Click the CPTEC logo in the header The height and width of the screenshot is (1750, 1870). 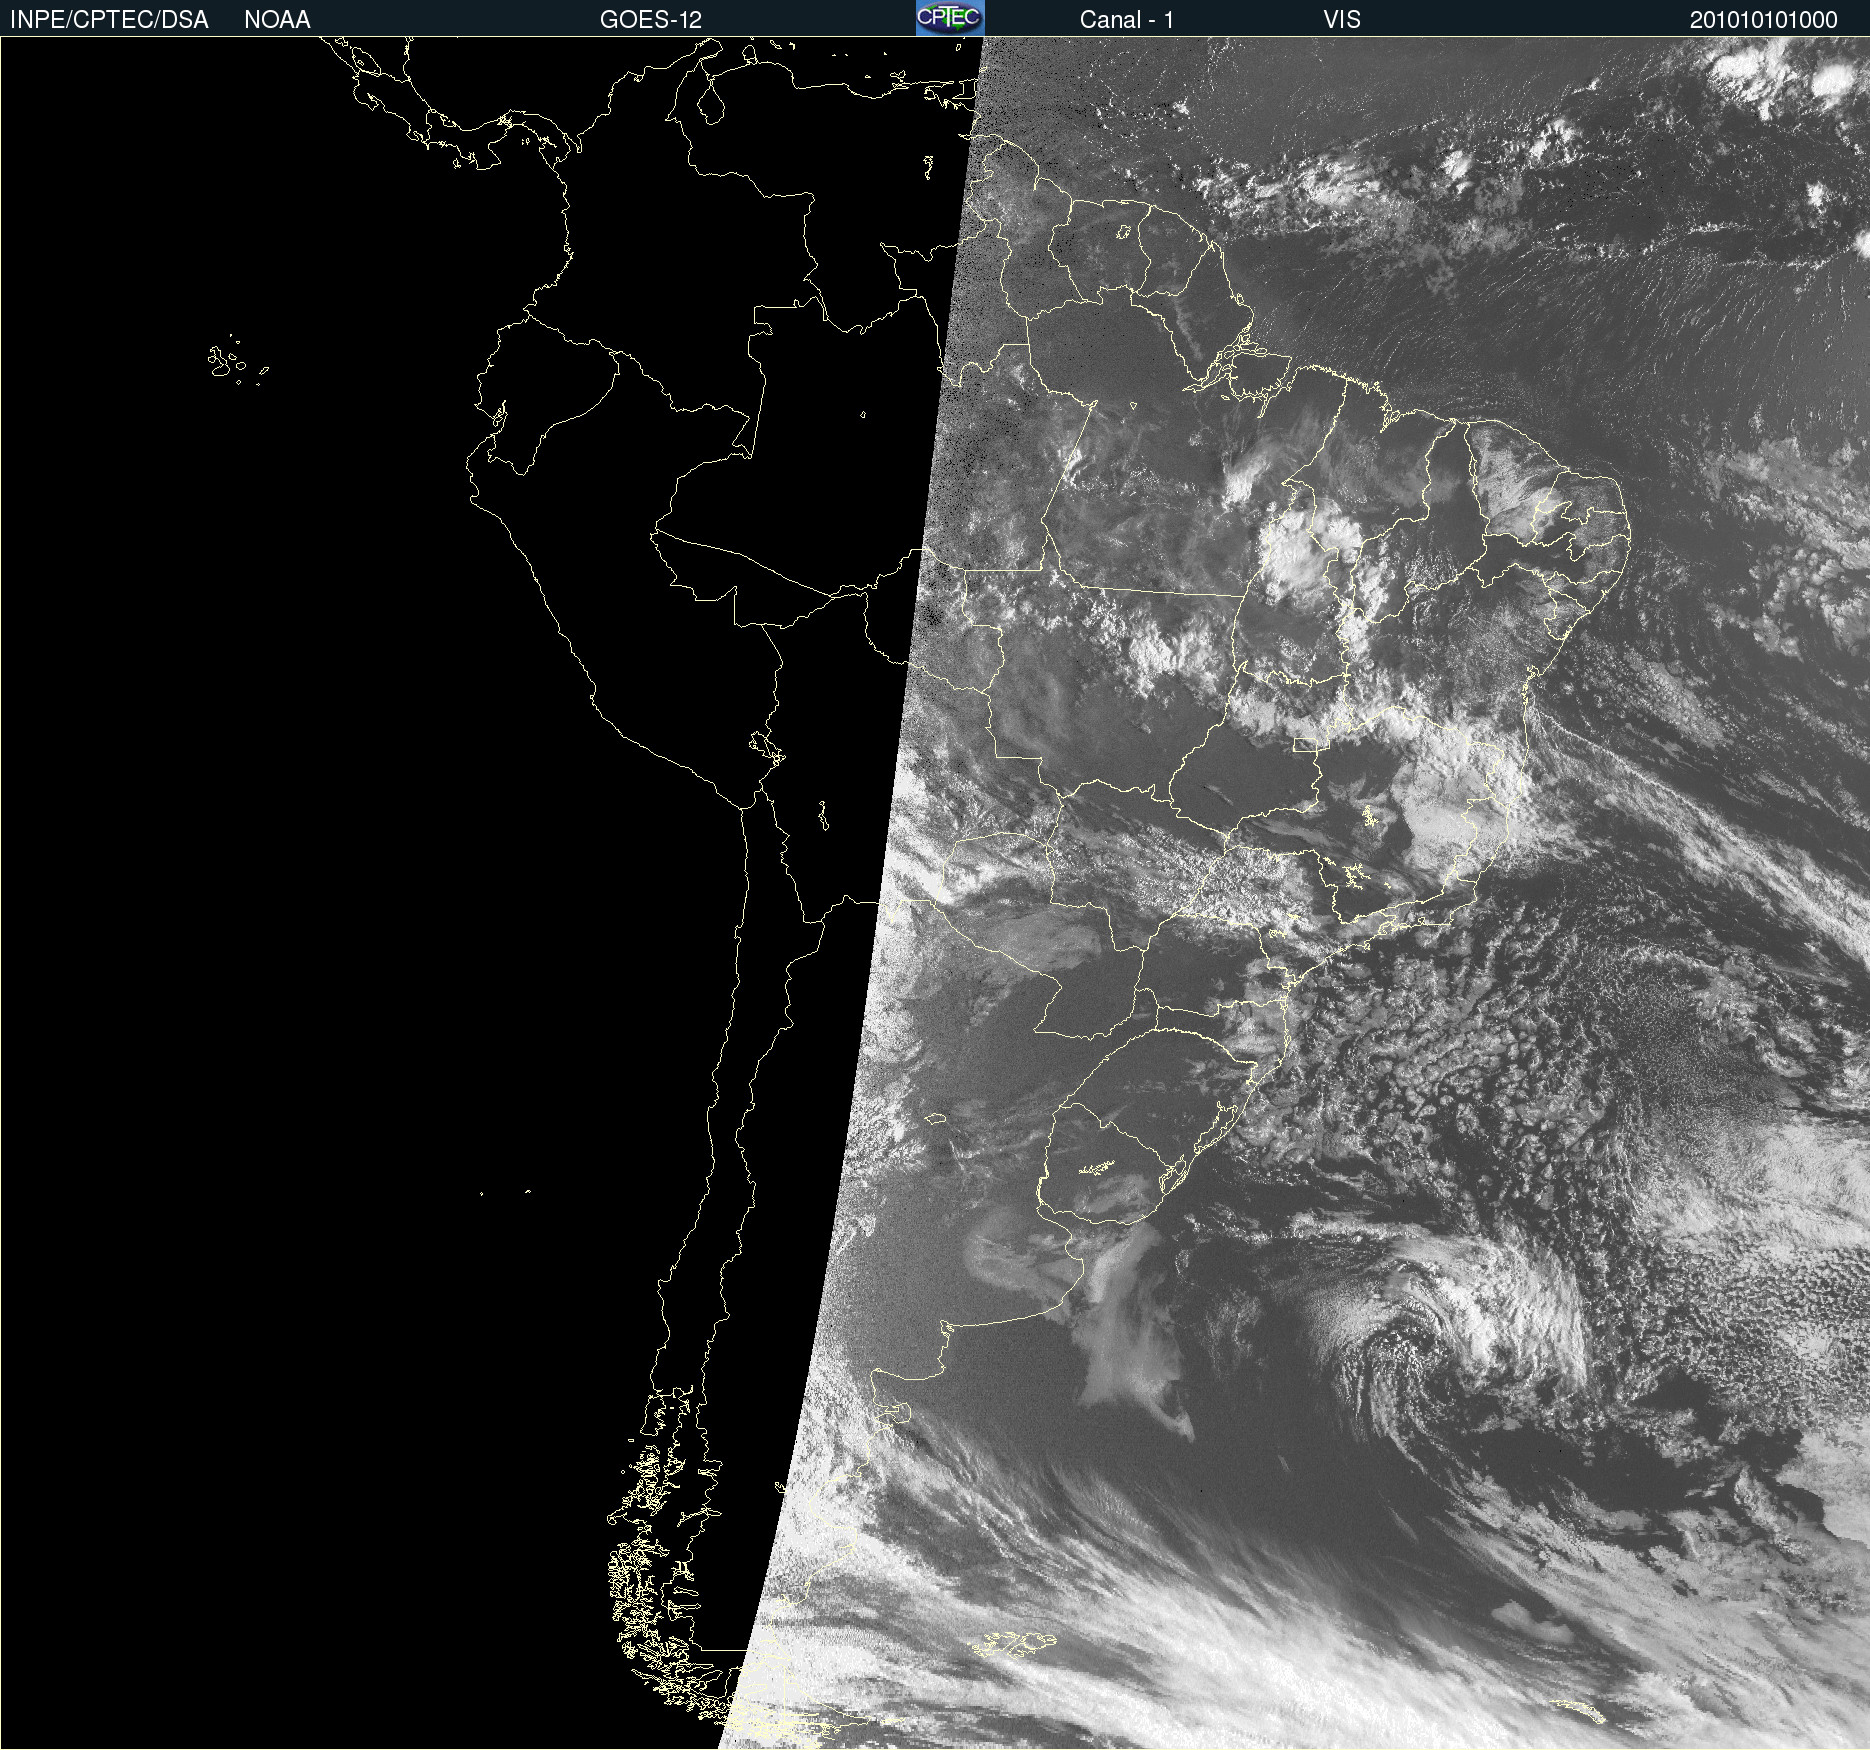pos(950,18)
